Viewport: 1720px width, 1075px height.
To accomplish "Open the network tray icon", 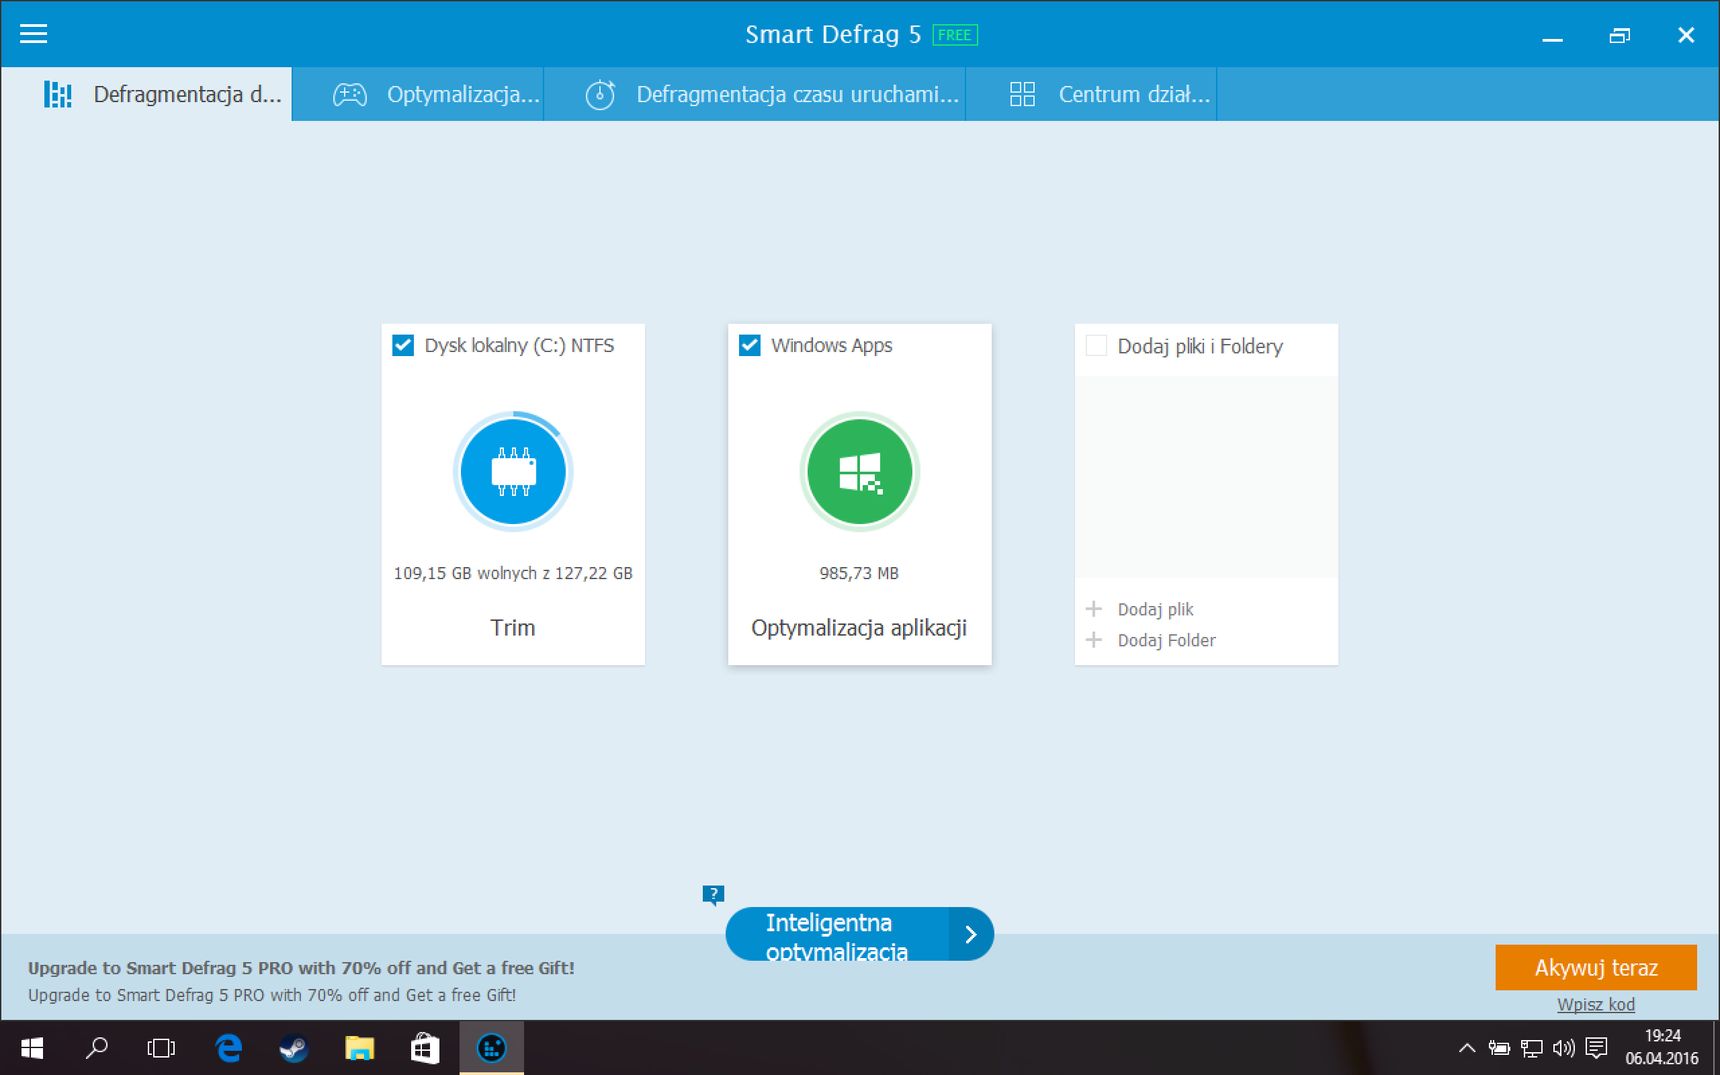I will 1531,1048.
